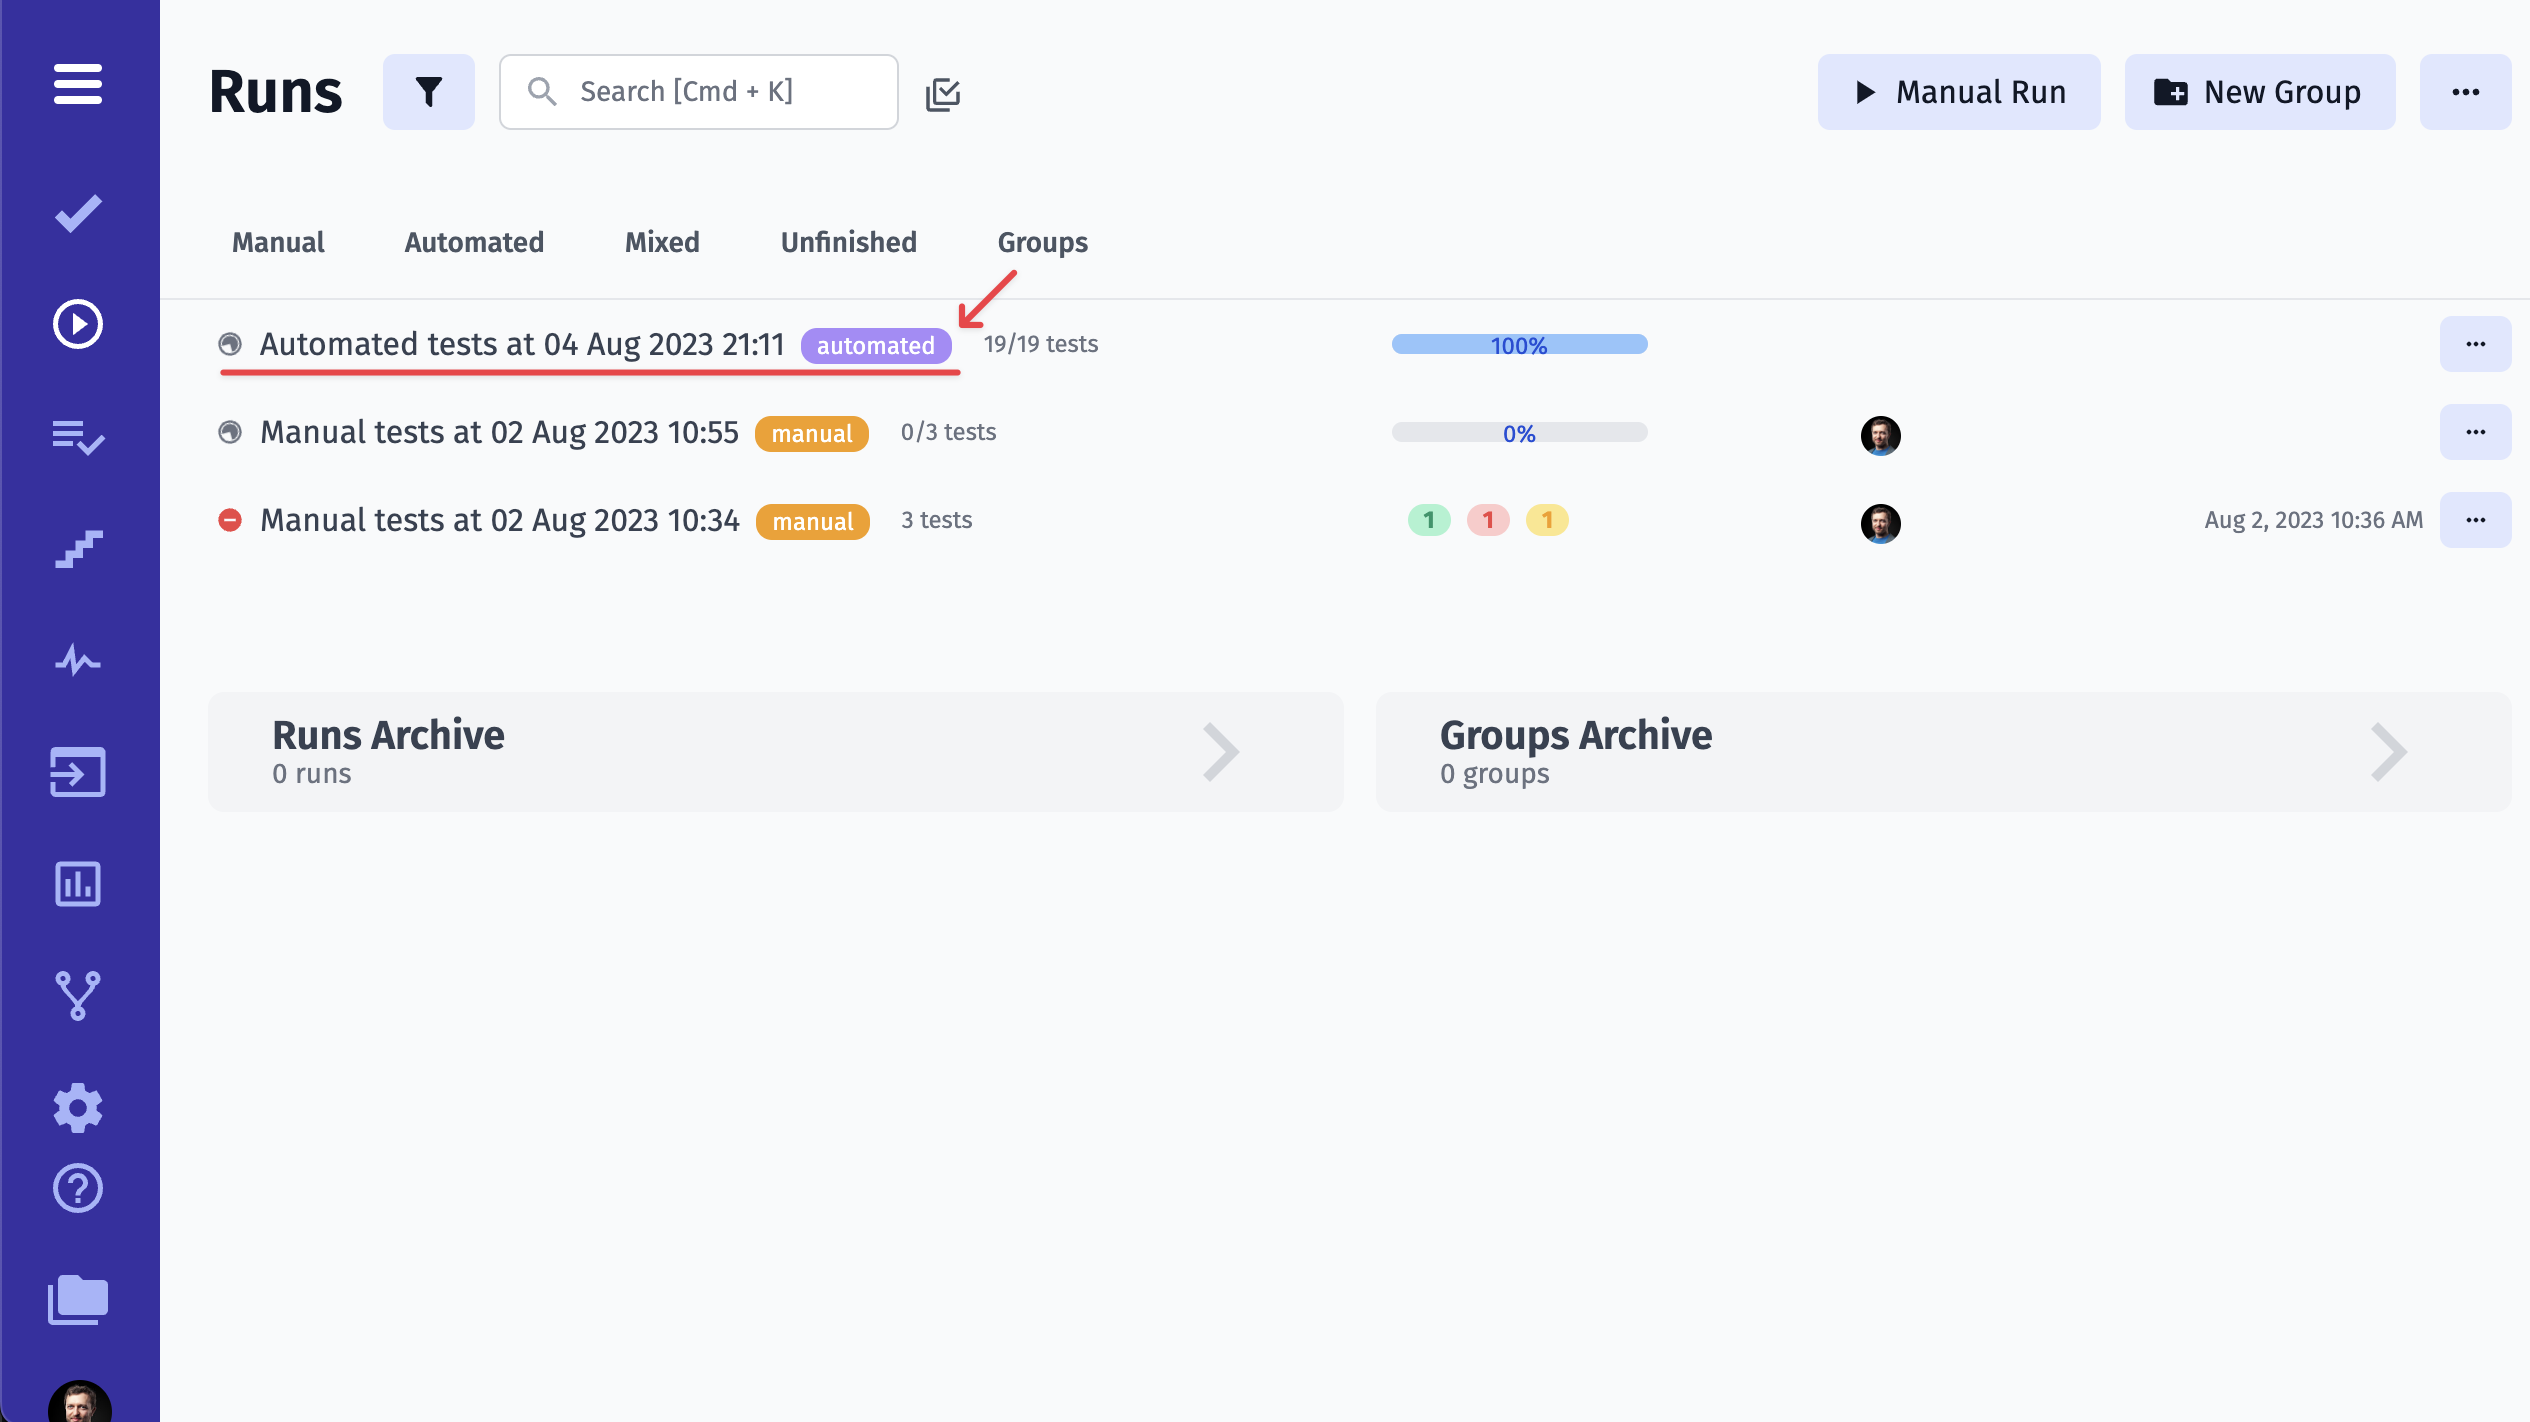Expand the Runs Archive section

(x=775, y=752)
